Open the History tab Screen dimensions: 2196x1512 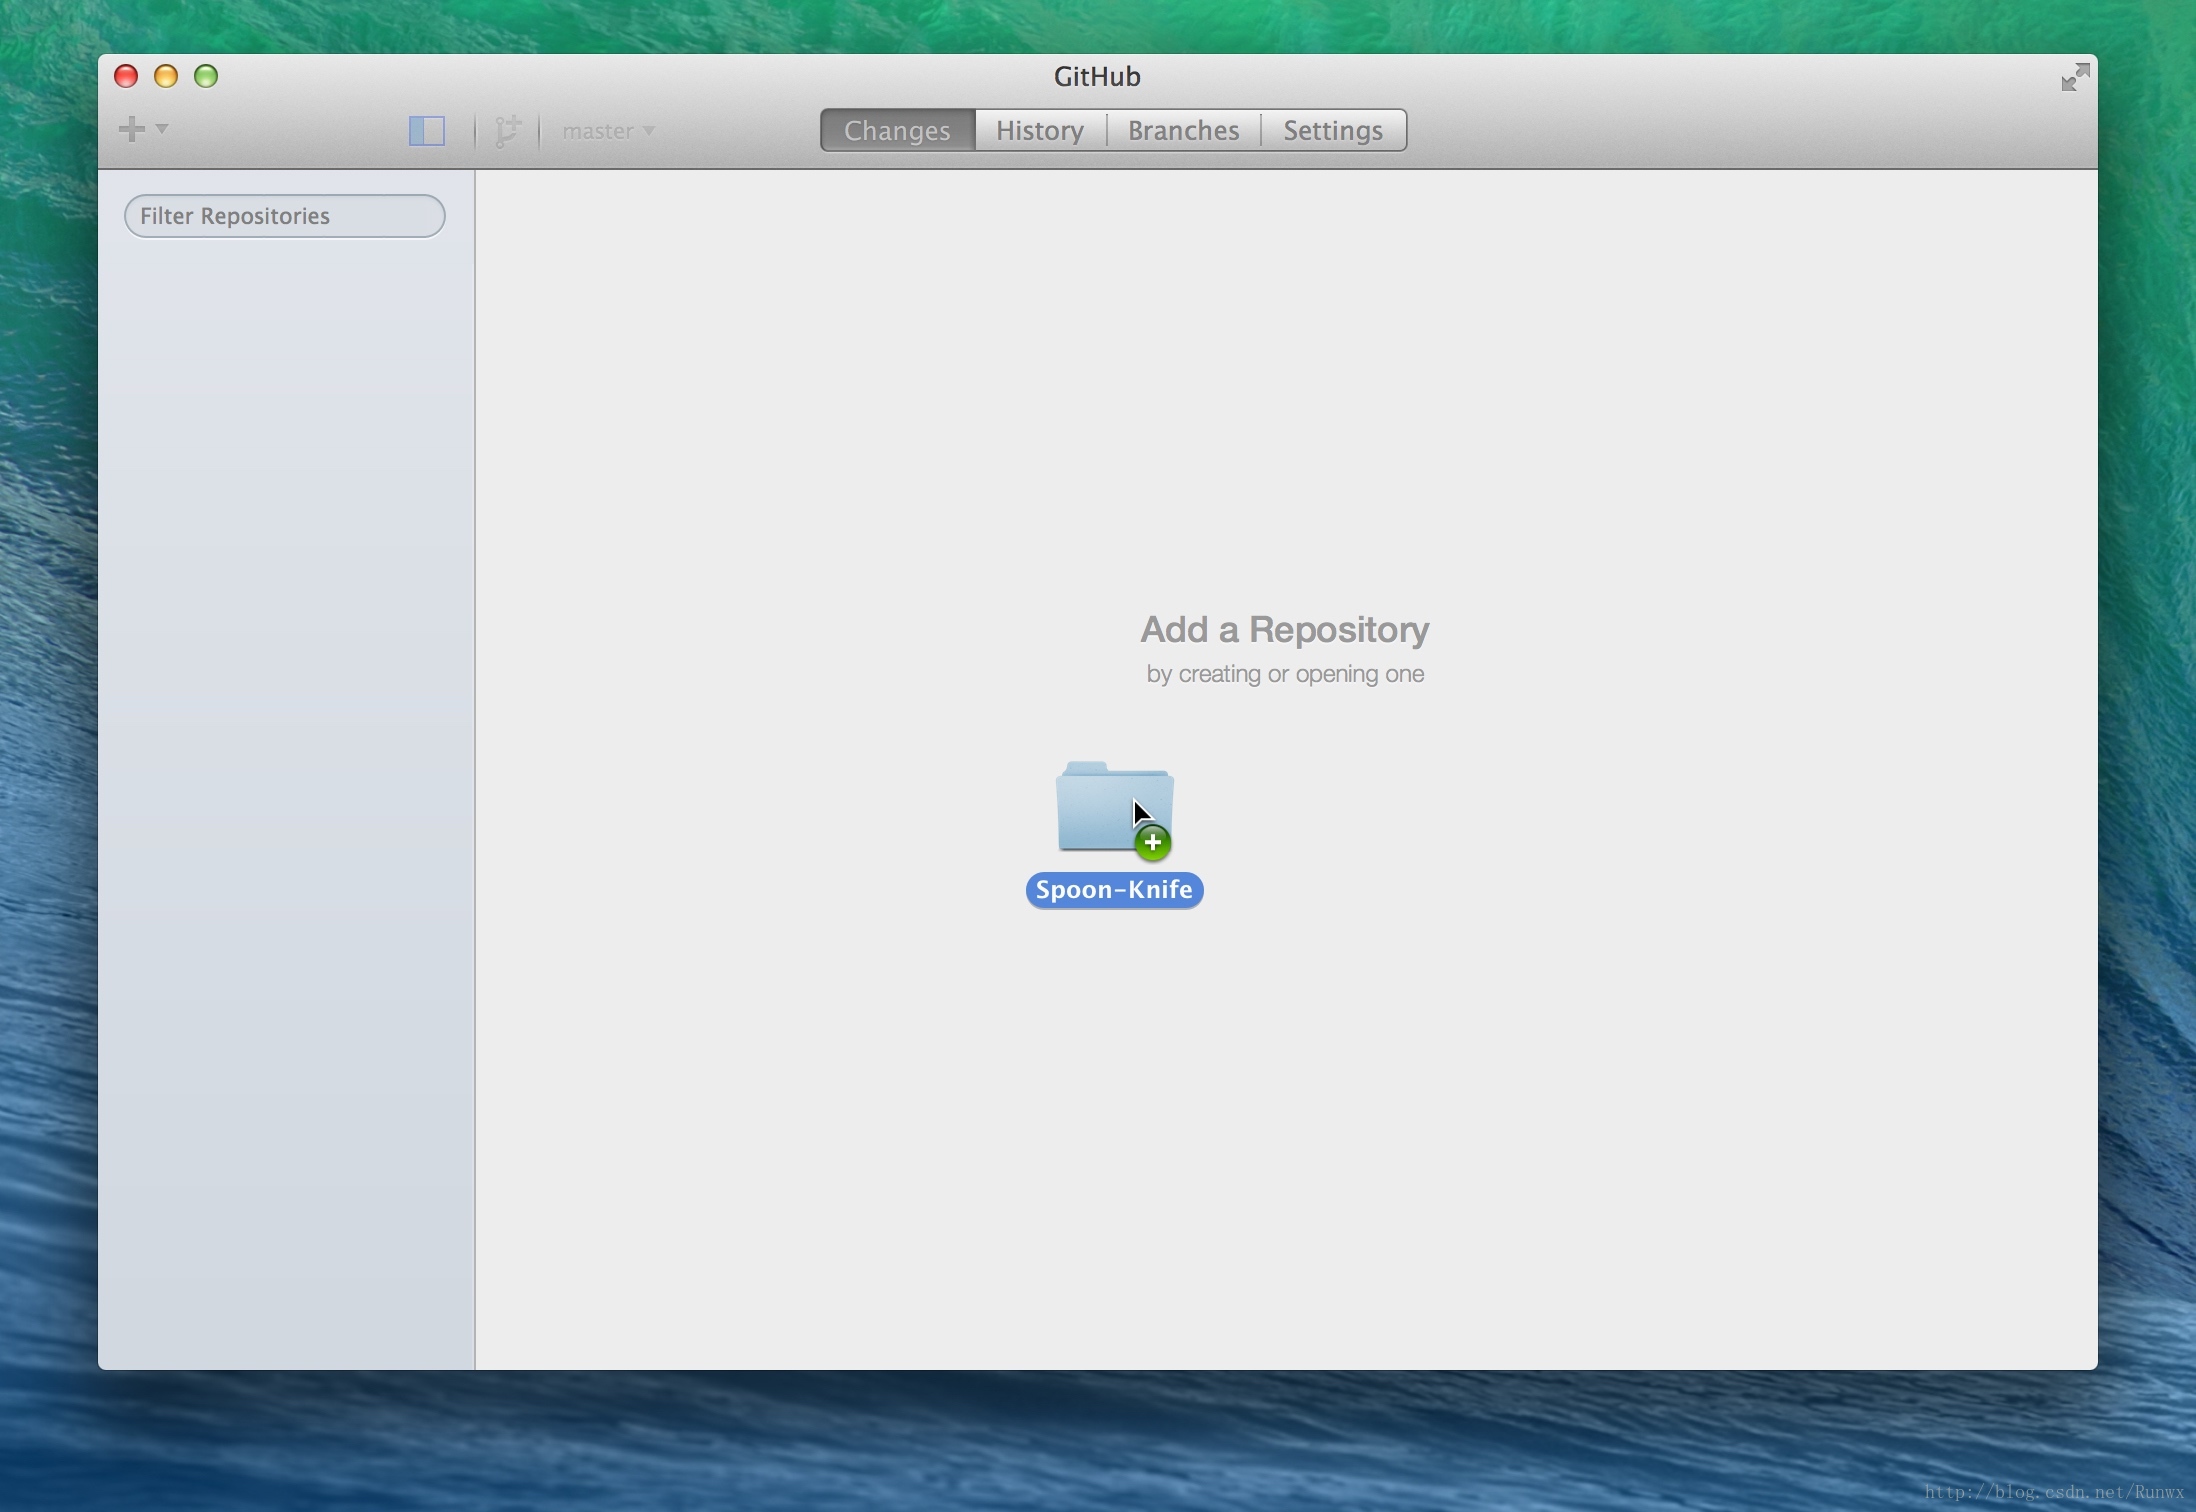click(1040, 131)
